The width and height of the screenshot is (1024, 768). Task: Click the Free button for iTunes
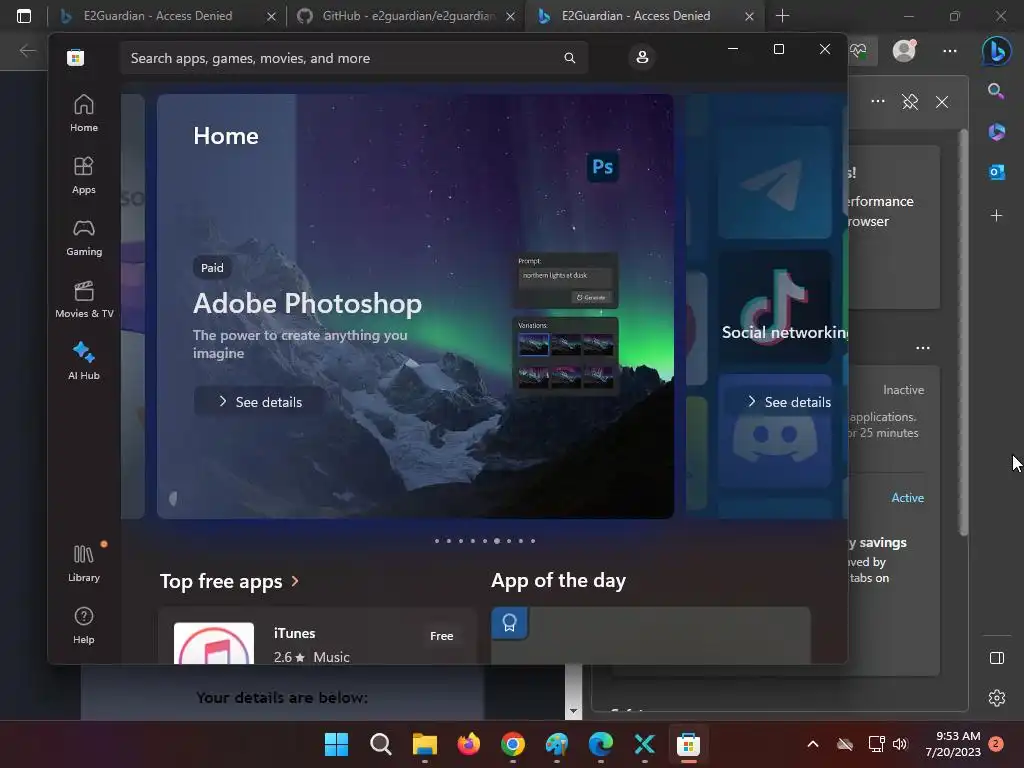tap(441, 636)
